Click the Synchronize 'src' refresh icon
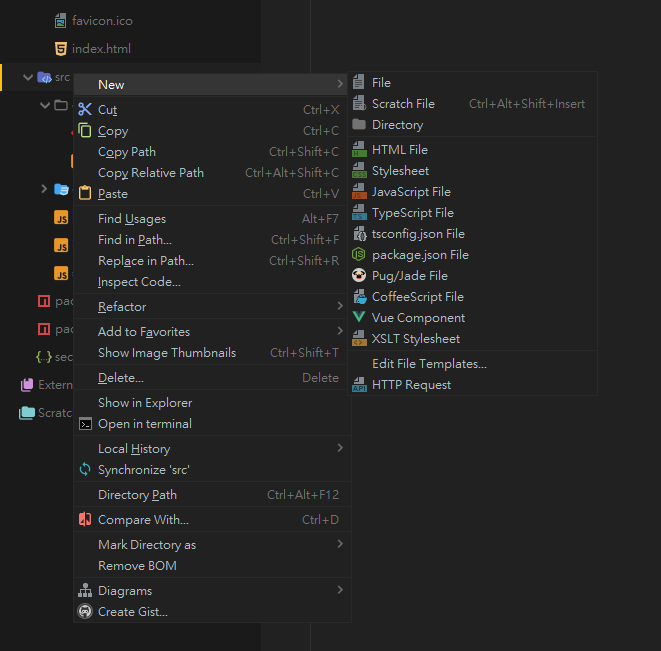This screenshot has width=661, height=651. point(85,470)
